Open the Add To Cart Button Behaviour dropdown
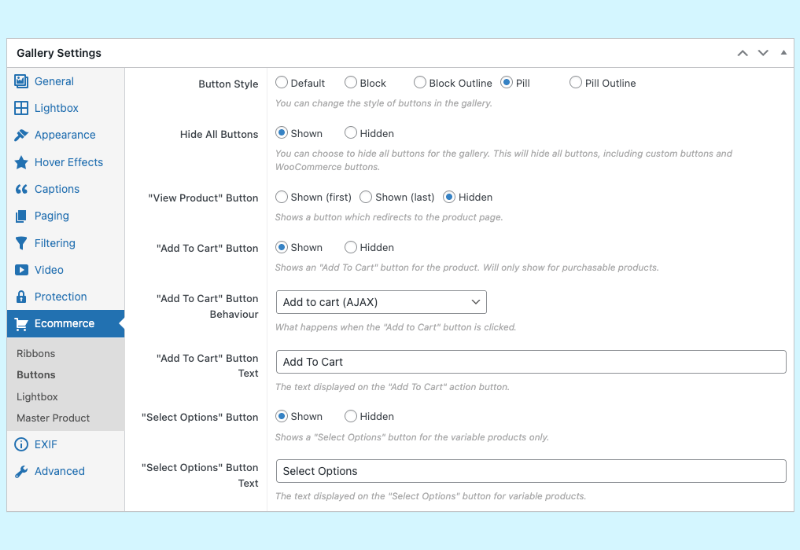Image resolution: width=800 pixels, height=550 pixels. point(380,302)
